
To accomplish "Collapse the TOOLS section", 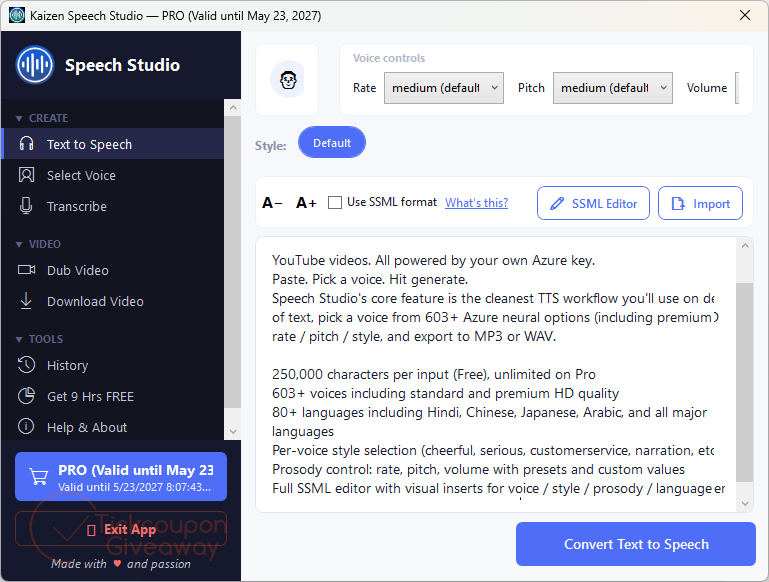I will [x=39, y=339].
